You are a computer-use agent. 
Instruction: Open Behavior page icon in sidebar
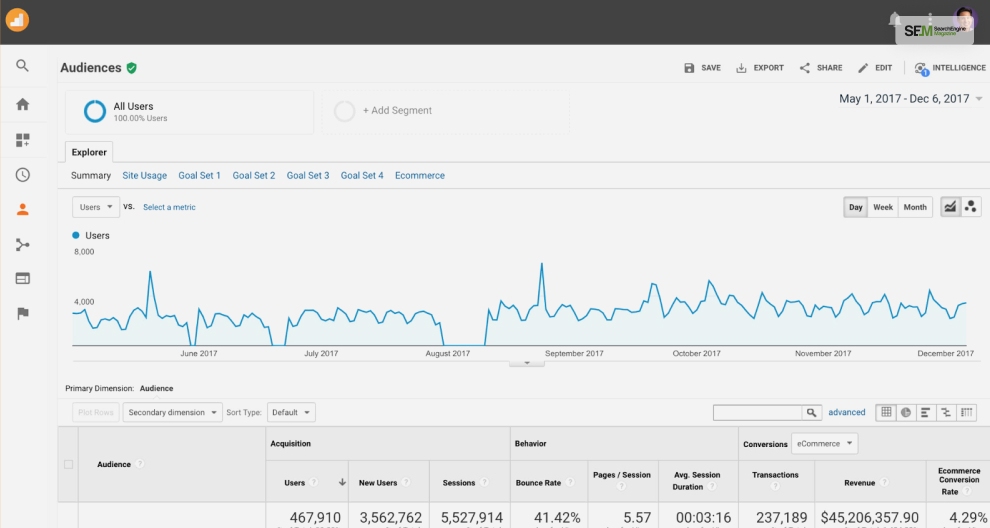click(23, 279)
